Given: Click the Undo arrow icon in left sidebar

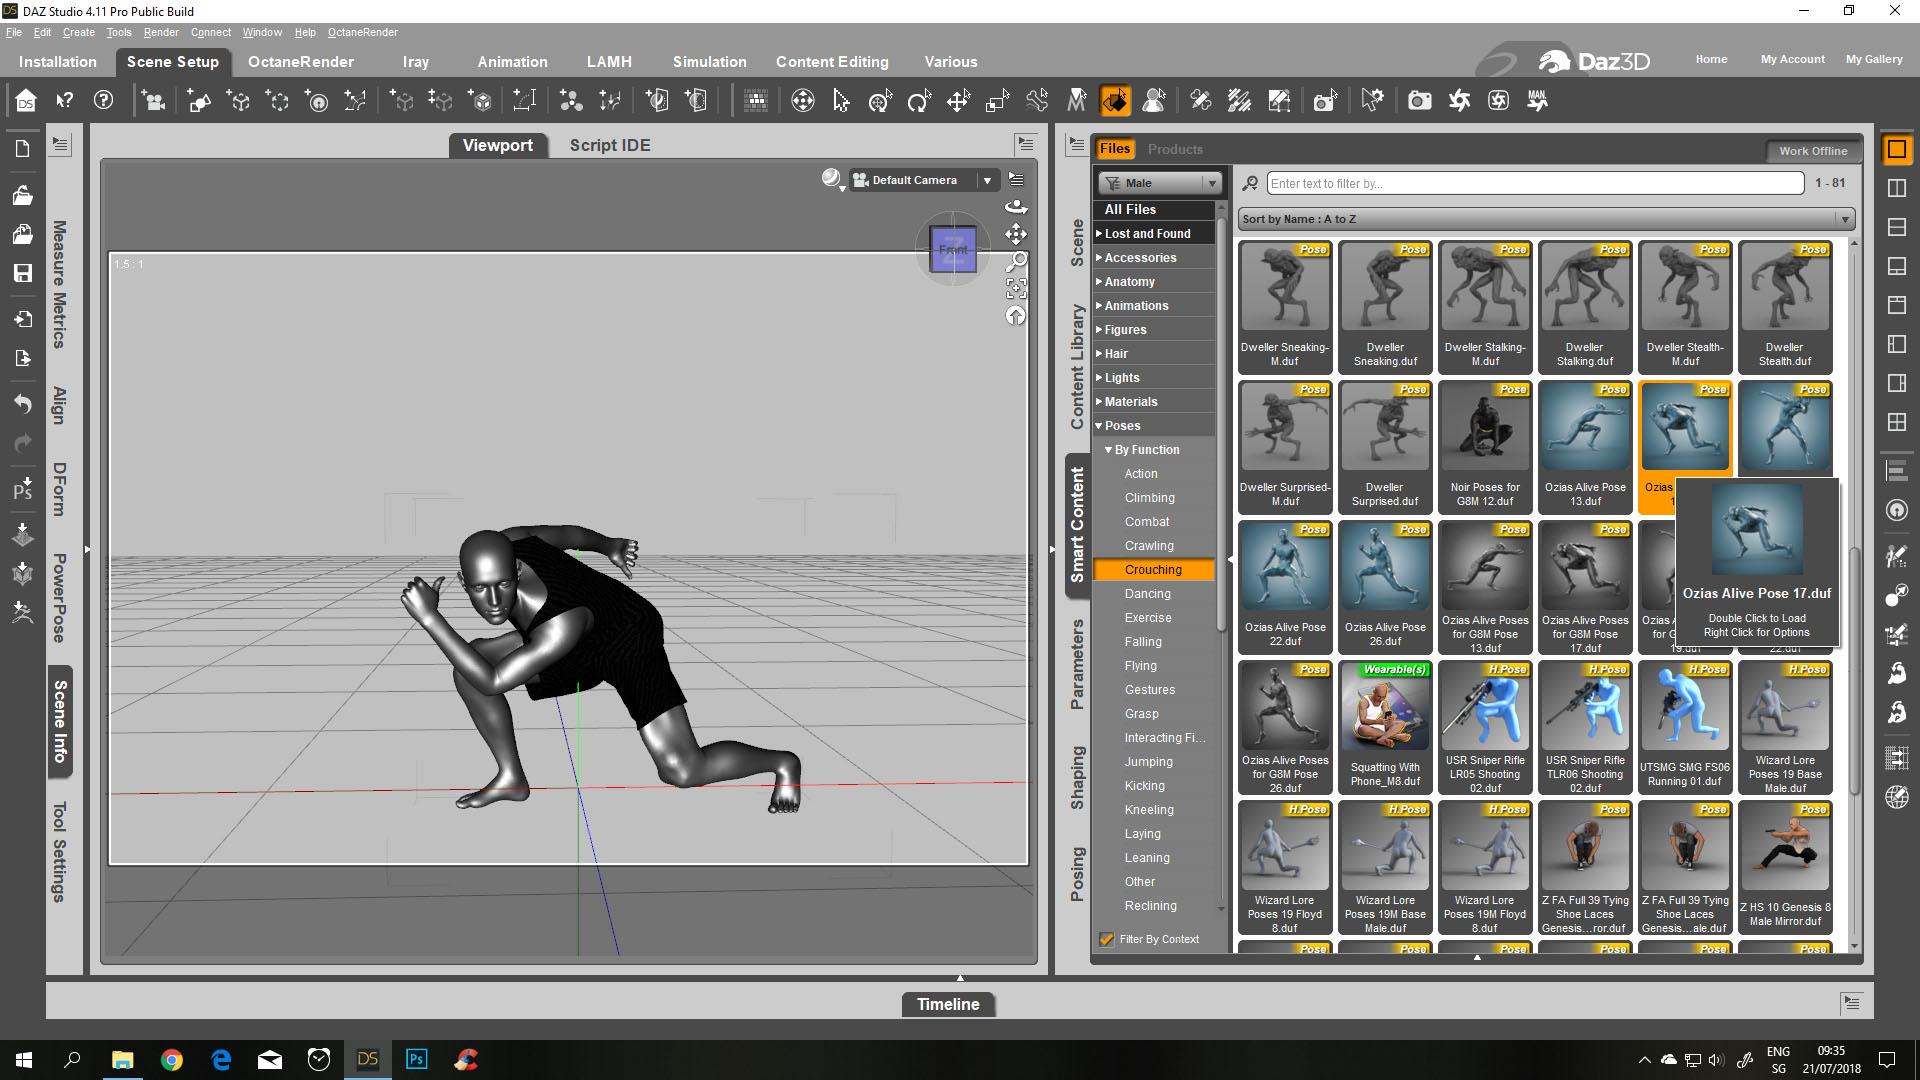Looking at the screenshot, I should (x=22, y=403).
